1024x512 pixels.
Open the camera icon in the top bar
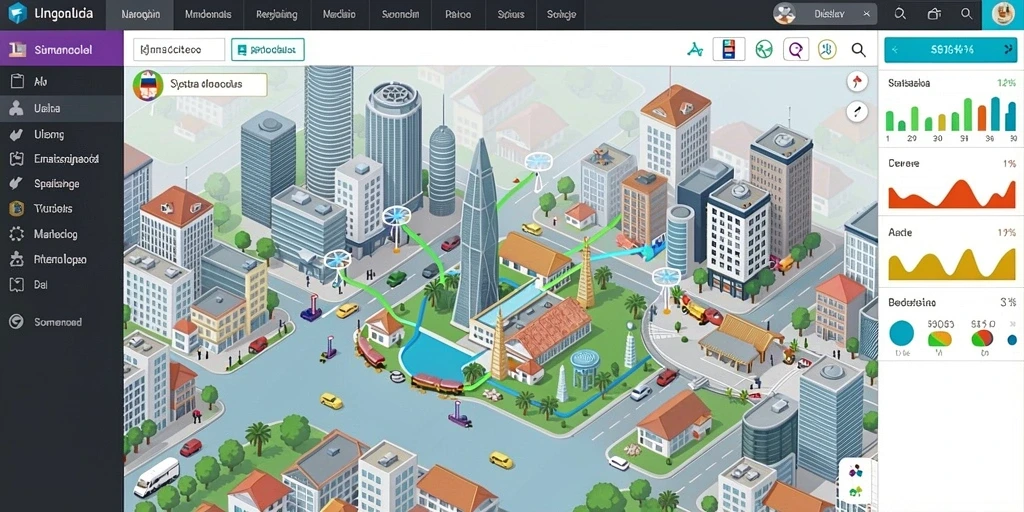pos(935,14)
